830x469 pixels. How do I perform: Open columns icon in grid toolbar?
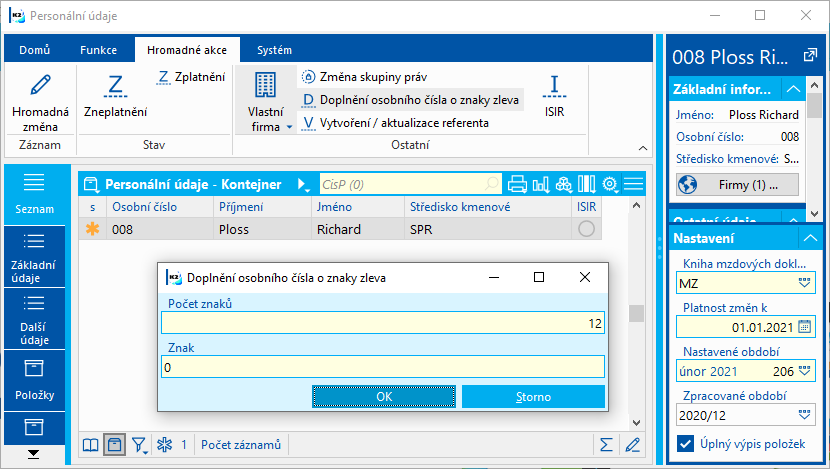[587, 184]
